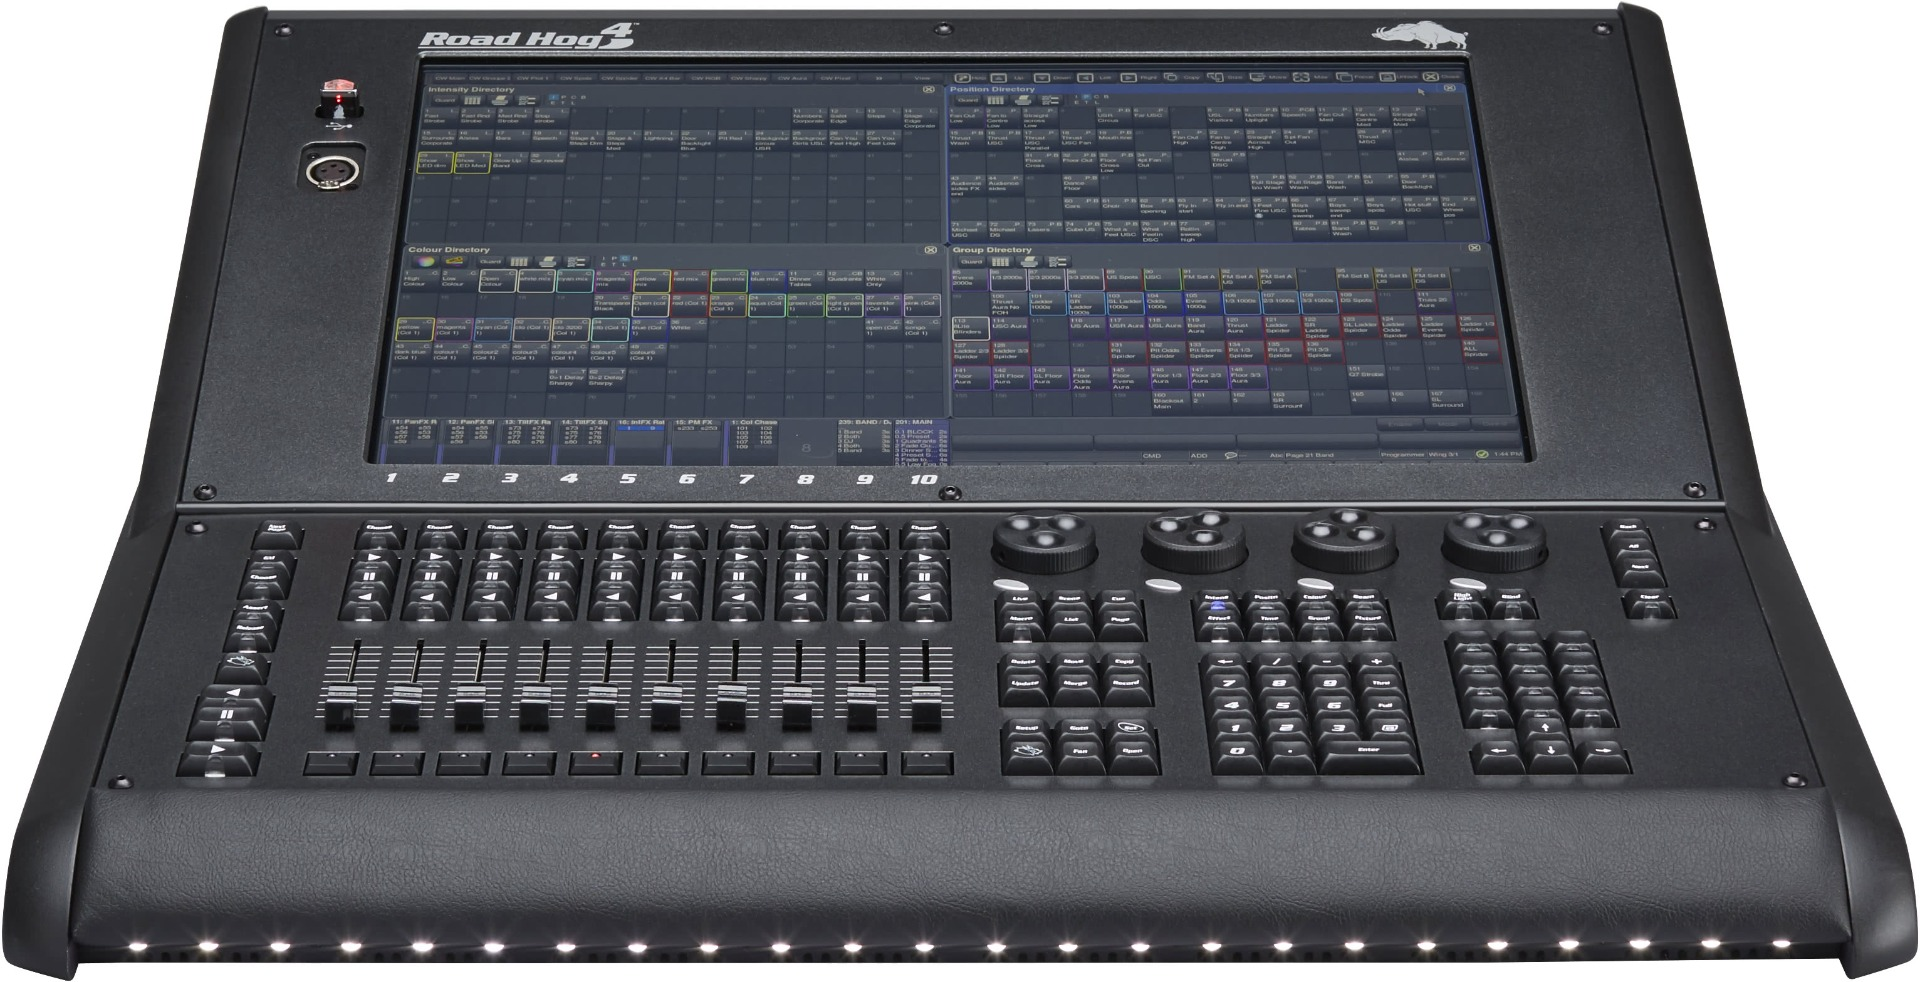Image resolution: width=1920 pixels, height=982 pixels.
Task: Click the Down arrow on the toolbar
Action: (x=1042, y=77)
